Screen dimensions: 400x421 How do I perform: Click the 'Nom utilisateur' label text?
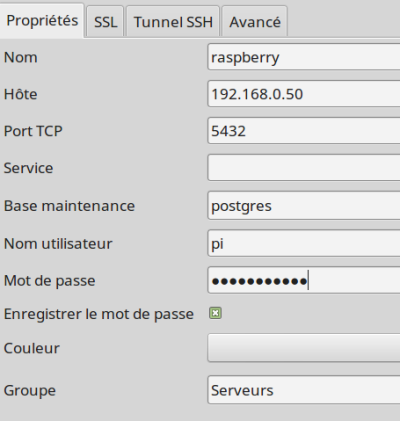[58, 244]
